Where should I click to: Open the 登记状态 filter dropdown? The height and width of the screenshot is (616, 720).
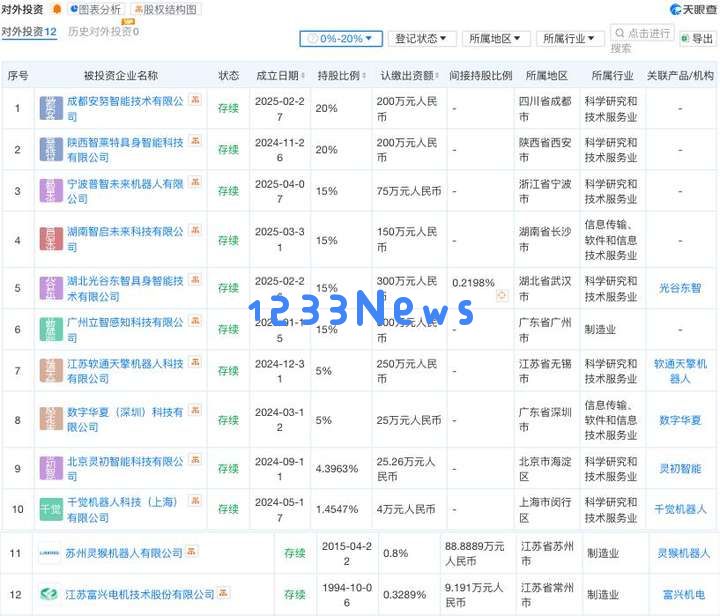(x=422, y=39)
